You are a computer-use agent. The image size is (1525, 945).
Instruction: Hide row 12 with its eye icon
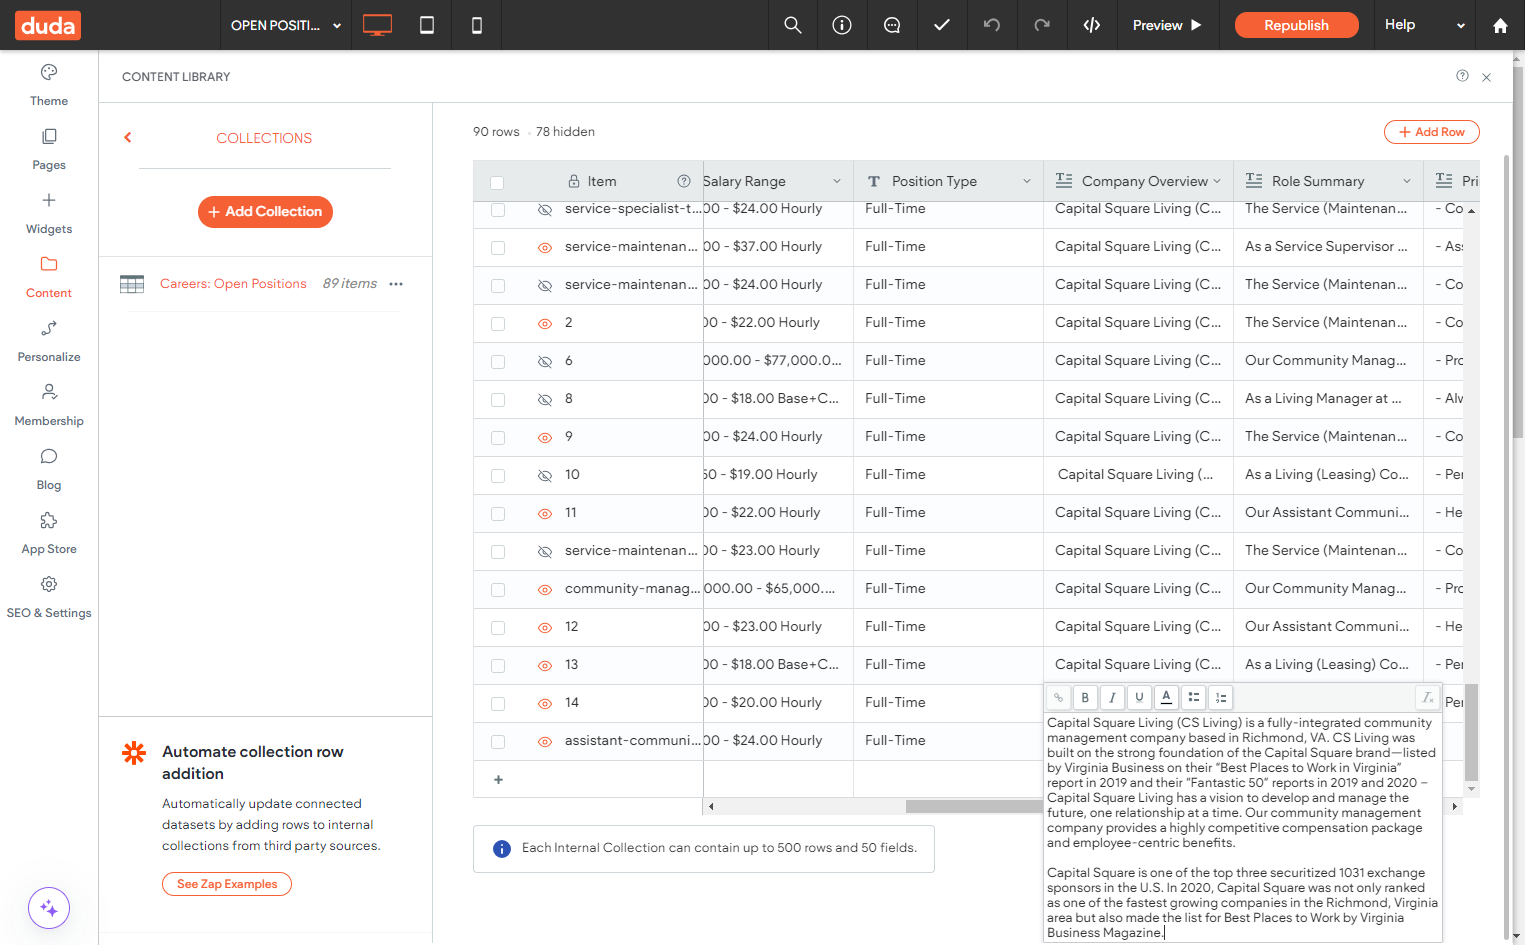pyautogui.click(x=545, y=627)
